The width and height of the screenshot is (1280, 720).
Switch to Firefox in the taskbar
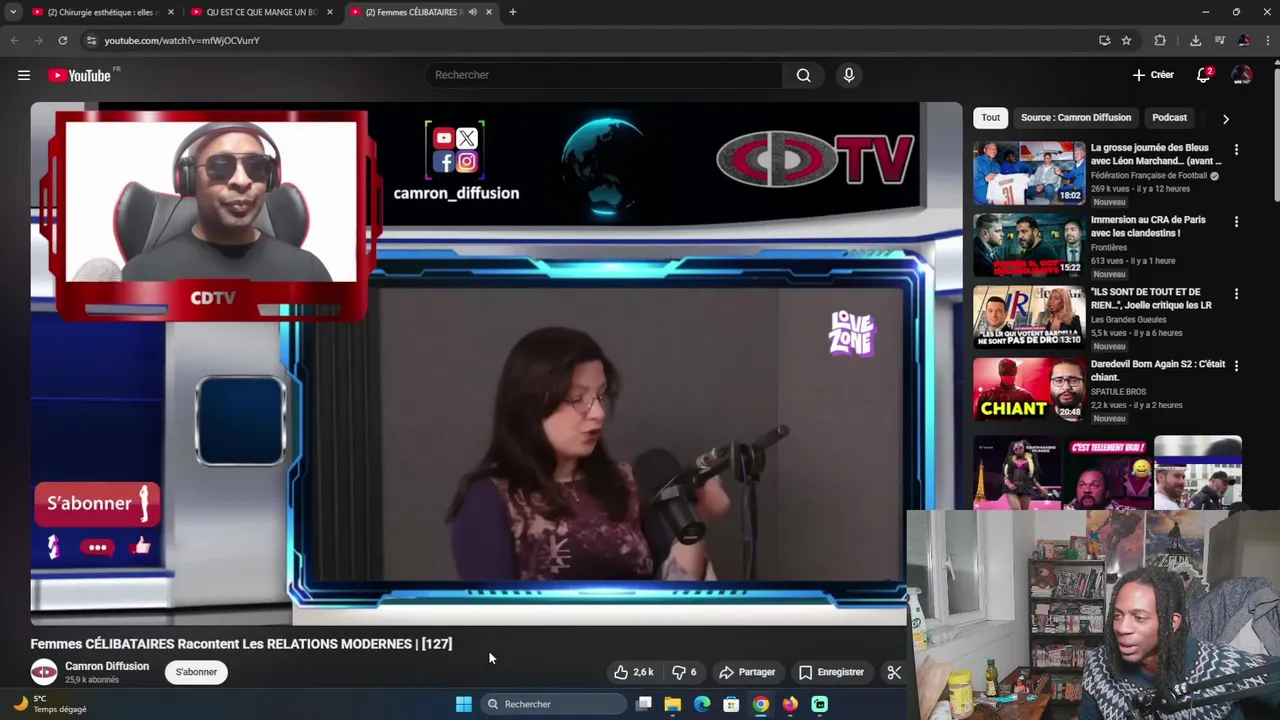coord(790,704)
